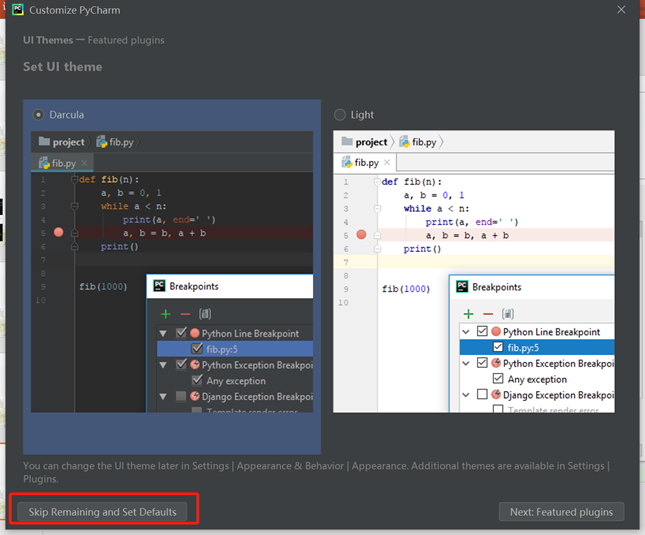Screen dimensions: 645x535
Task: Click Skip Remaining and Set Defaults
Action: point(102,512)
